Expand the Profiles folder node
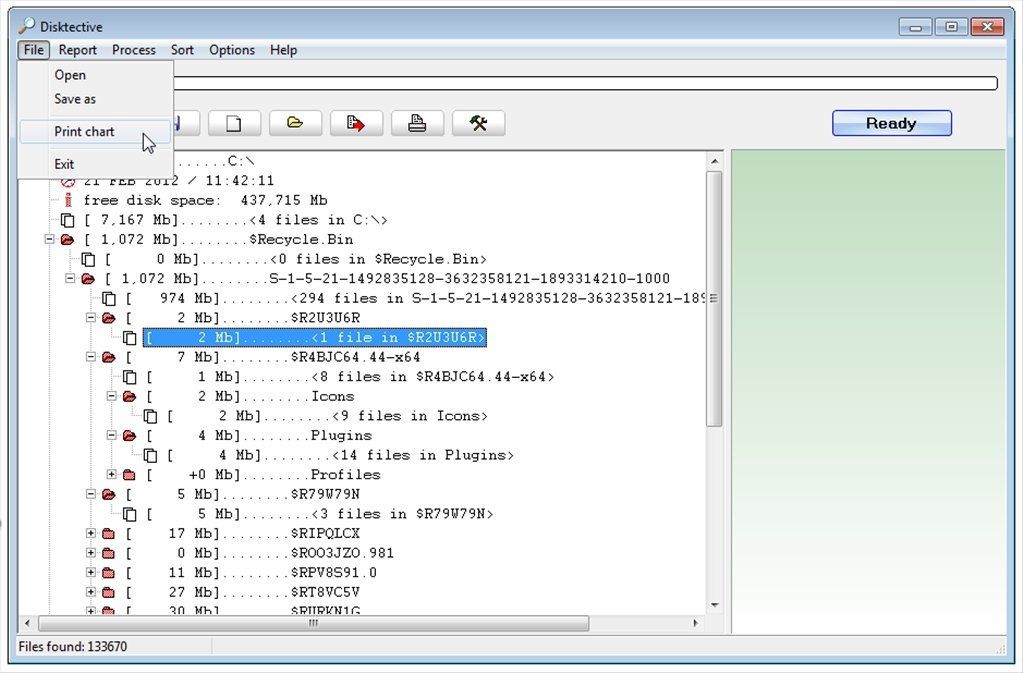This screenshot has height=673, width=1023. pos(112,474)
